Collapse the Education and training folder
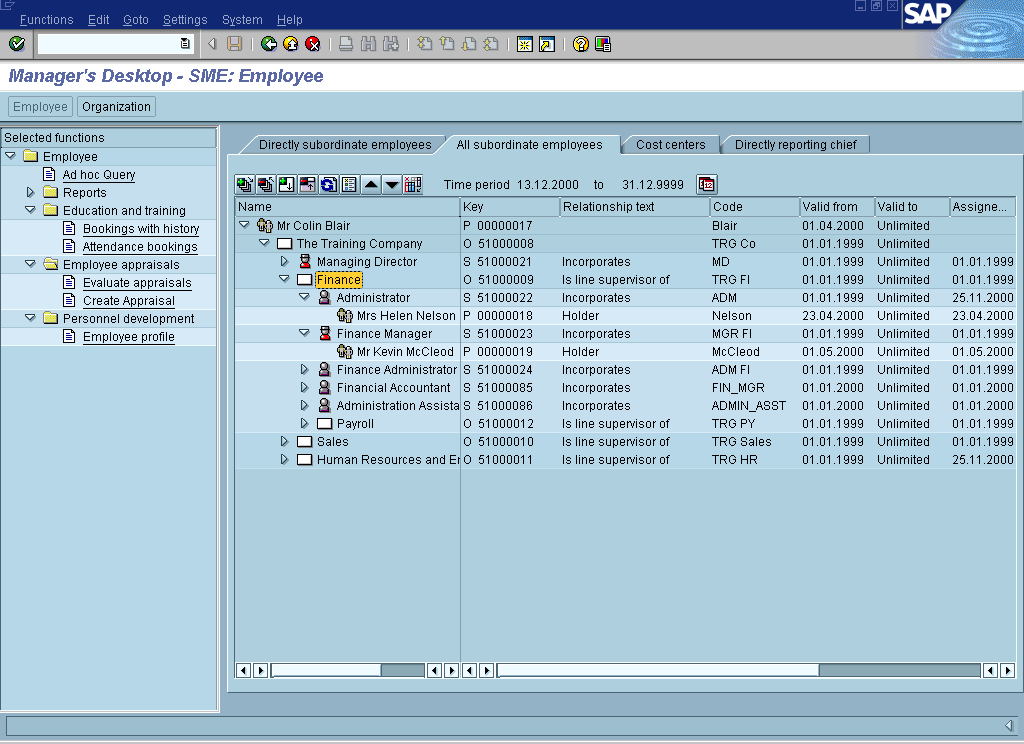This screenshot has height=744, width=1024. tap(30, 210)
